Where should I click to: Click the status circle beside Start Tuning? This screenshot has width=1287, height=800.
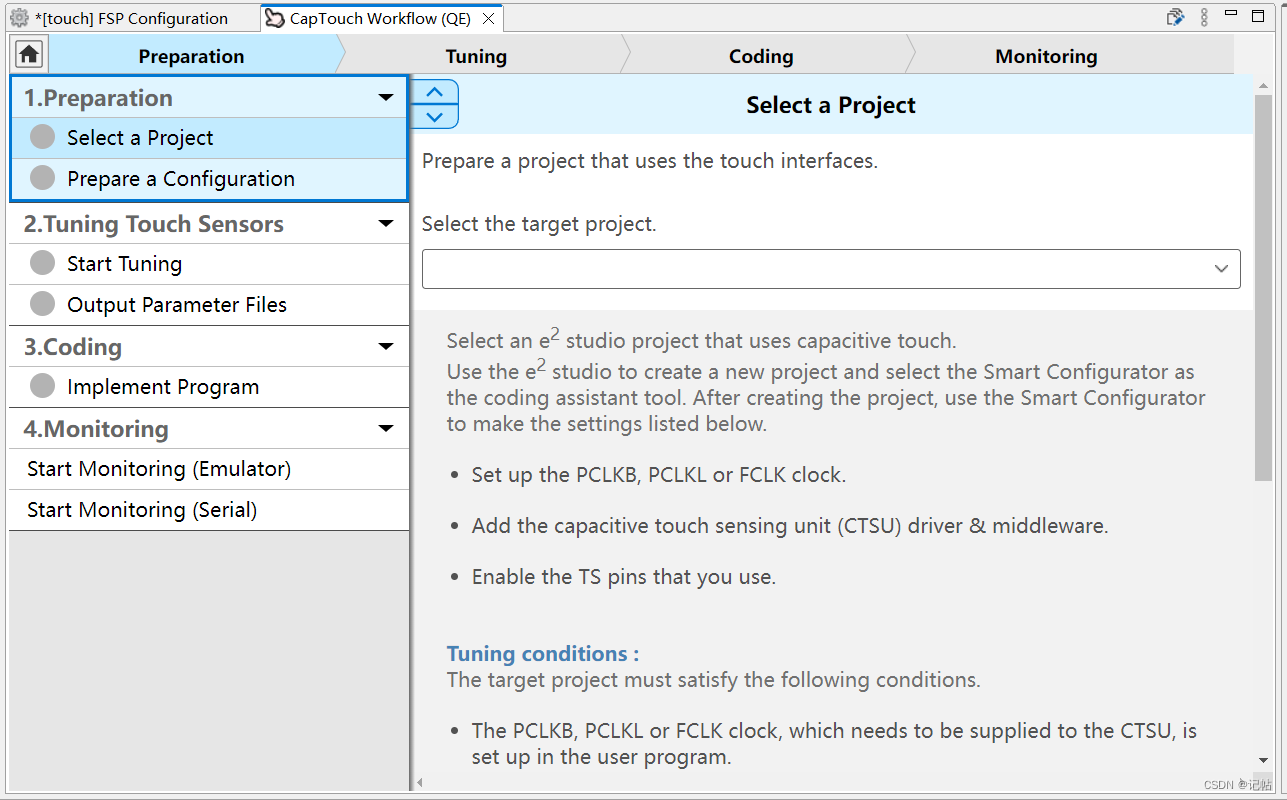coord(42,263)
